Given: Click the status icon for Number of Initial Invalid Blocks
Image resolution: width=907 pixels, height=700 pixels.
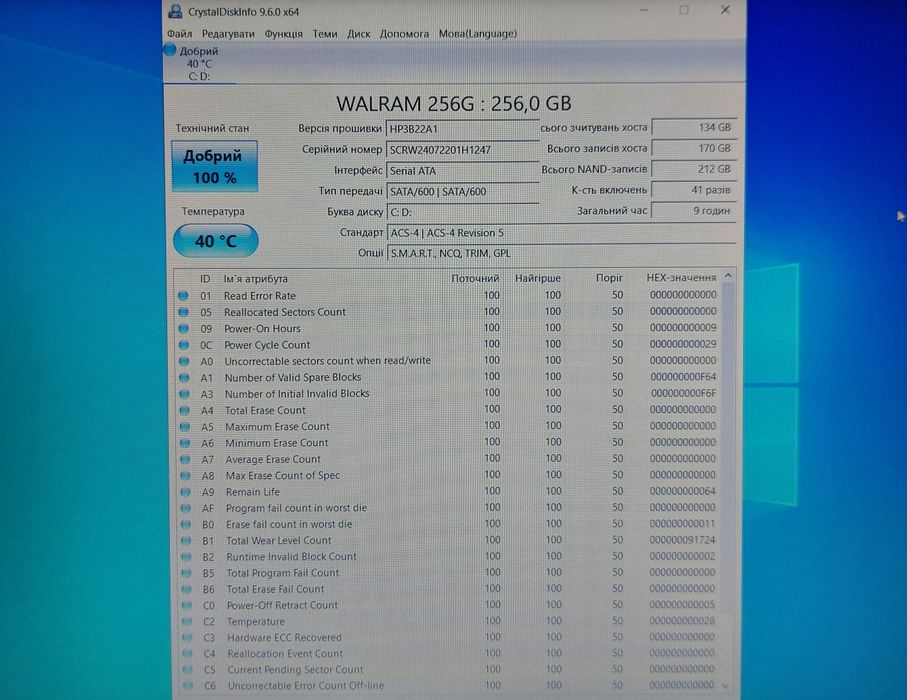Looking at the screenshot, I should [184, 394].
